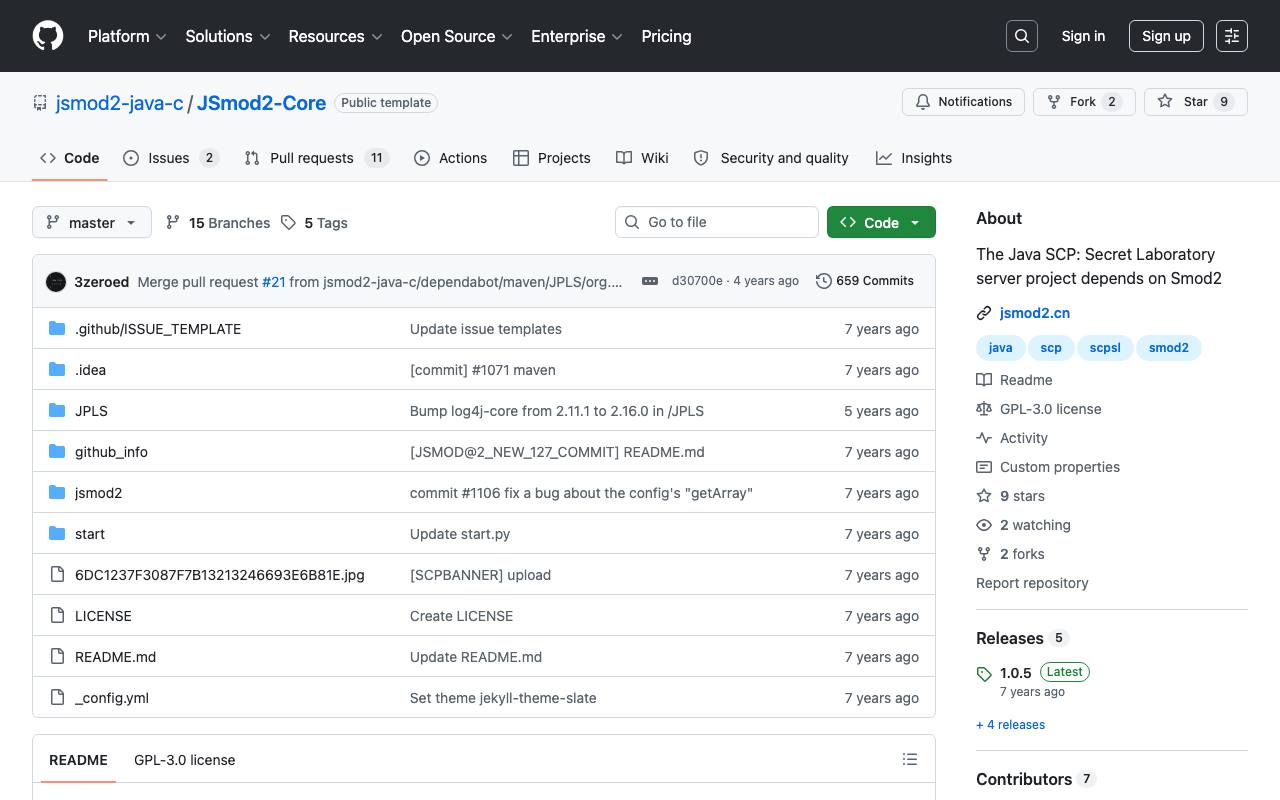This screenshot has height=800, width=1280.
Task: Select the GPL-3.0 license tab
Action: click(185, 760)
